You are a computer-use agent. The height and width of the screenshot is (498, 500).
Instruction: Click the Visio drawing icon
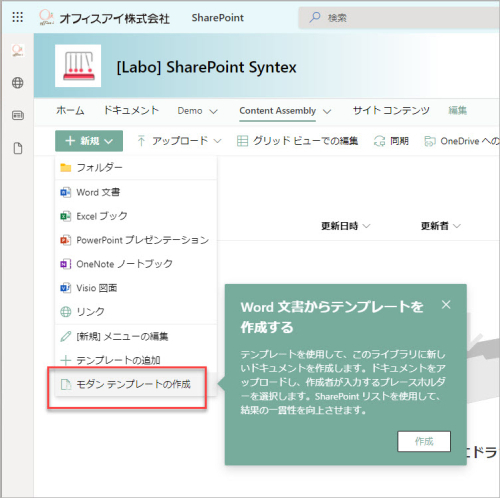coord(65,288)
